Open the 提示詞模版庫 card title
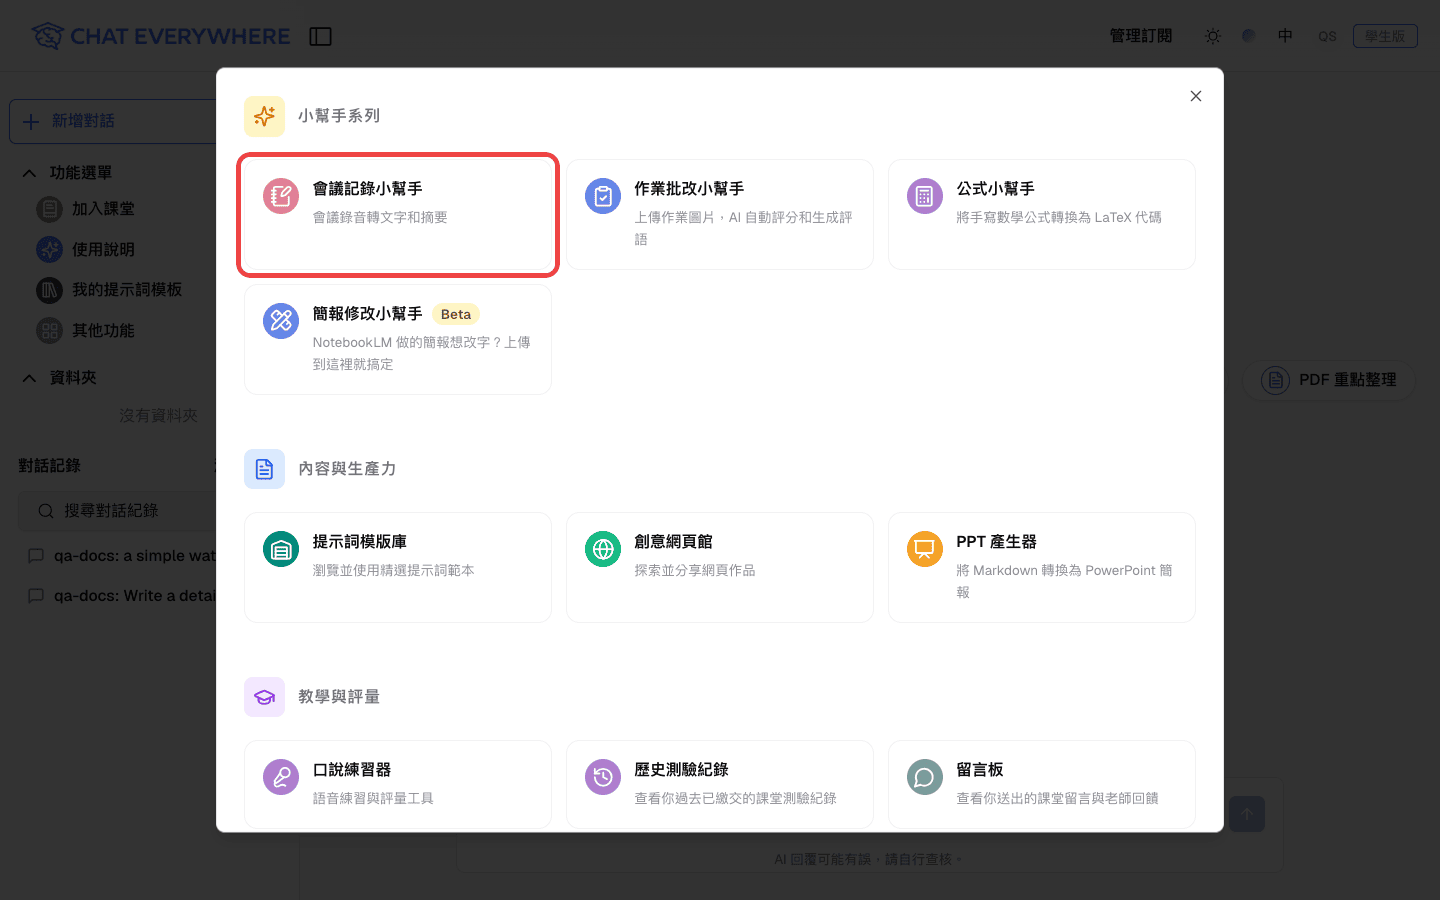Screen dimensions: 1440x900 pyautogui.click(x=359, y=542)
